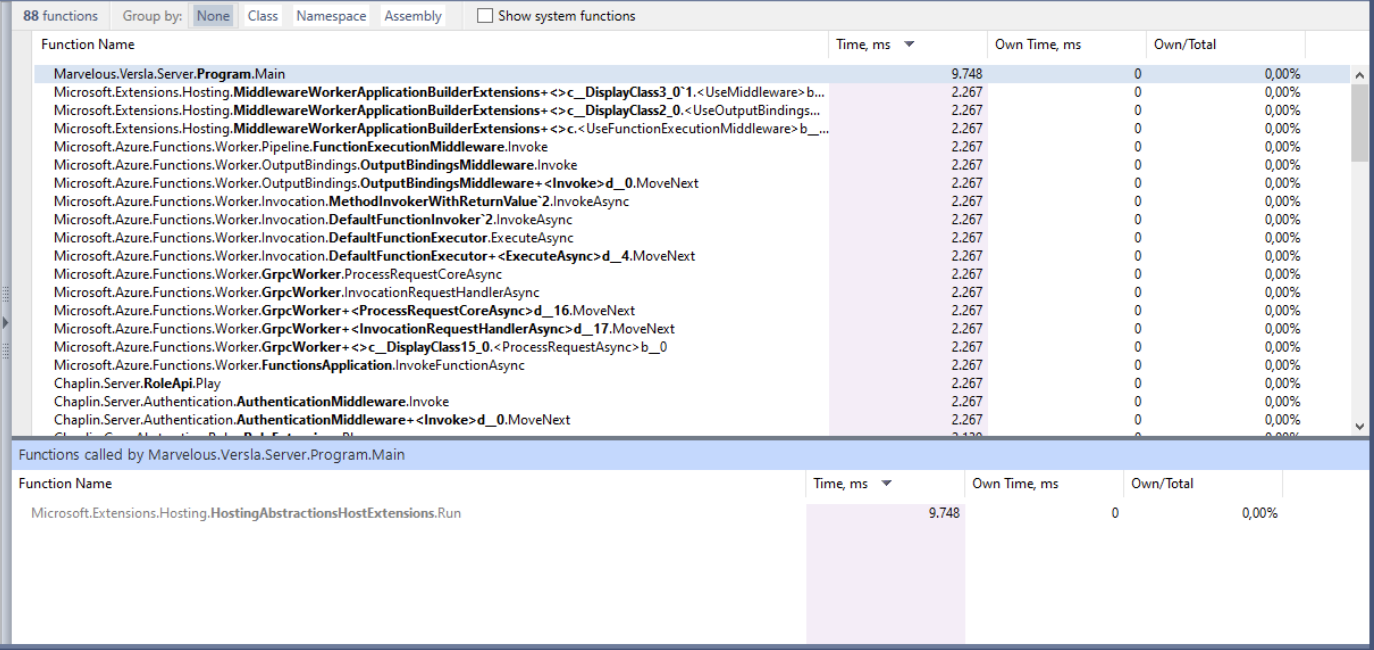Group functions by Namespace
Screen dimensions: 1374x650
(331, 16)
